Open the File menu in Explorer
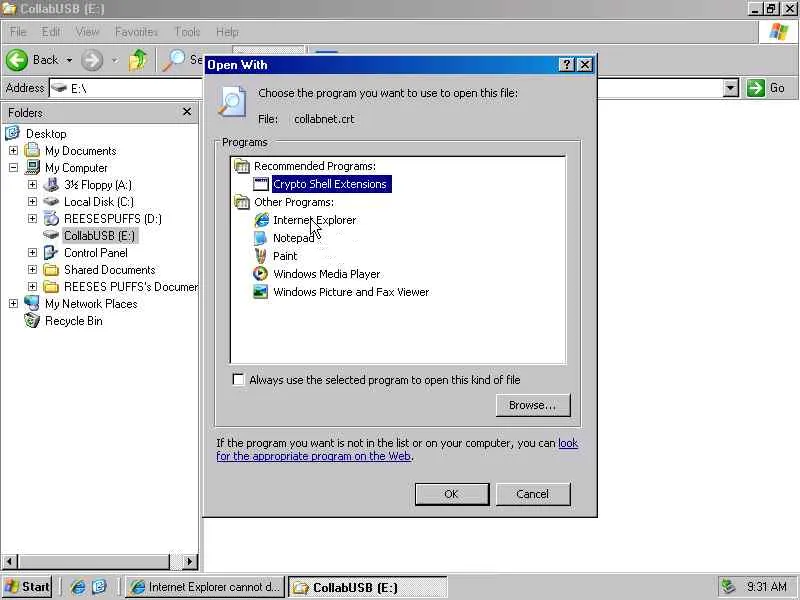Image resolution: width=800 pixels, height=600 pixels. pos(18,32)
